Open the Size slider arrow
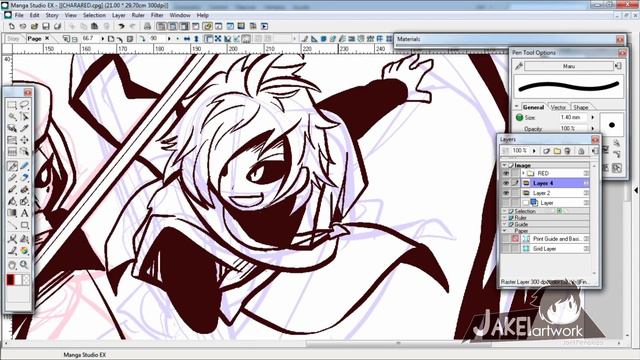Viewport: 640px width, 360px height. pos(593,118)
